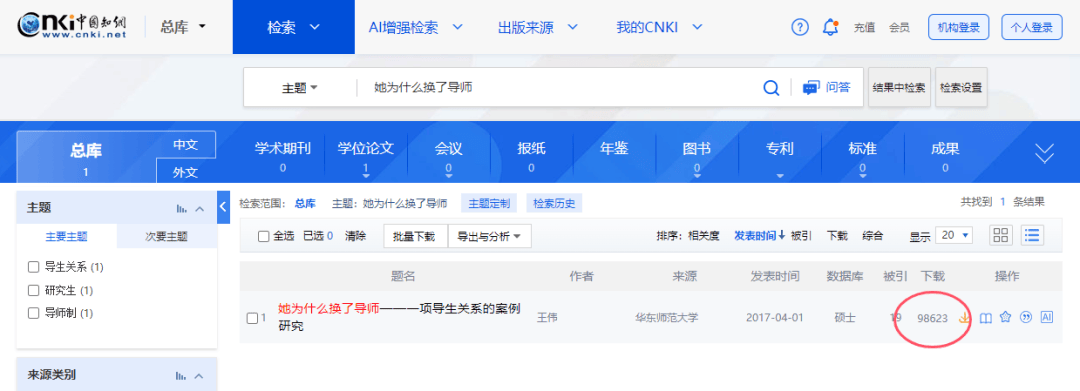Open the 主题 search field dropdown
Viewport: 1080px width, 391px height.
click(x=300, y=88)
